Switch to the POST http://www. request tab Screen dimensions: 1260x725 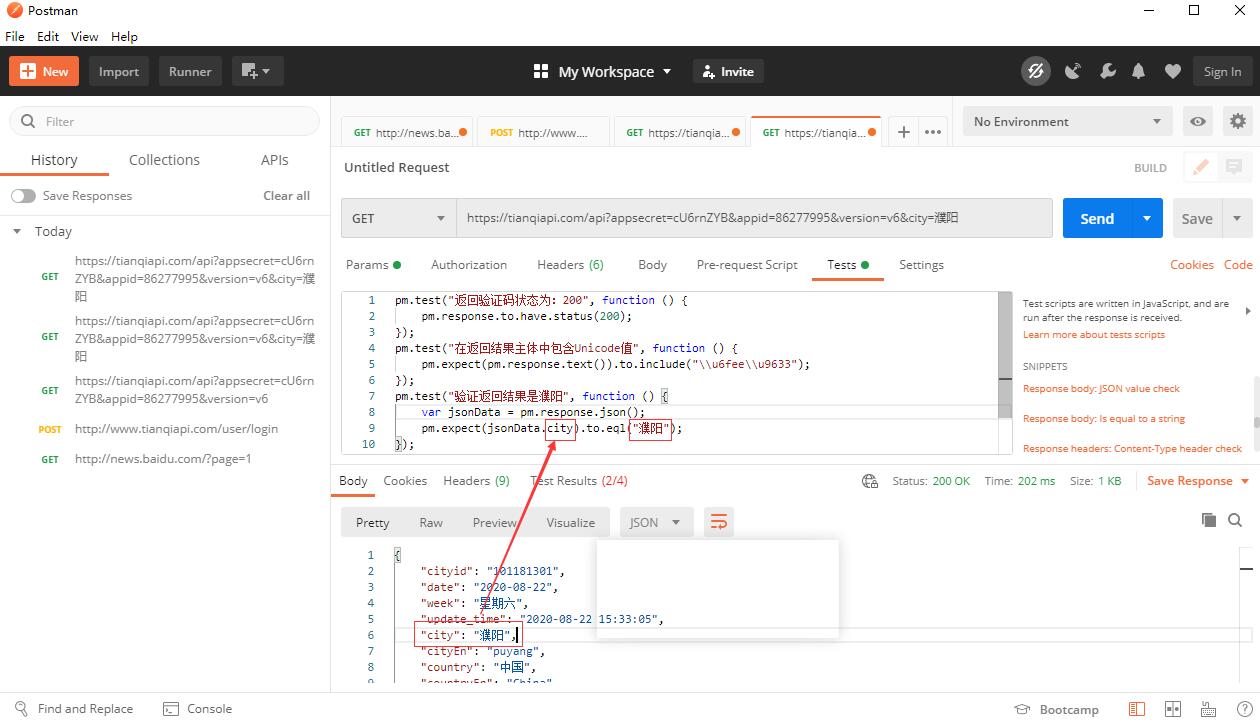pyautogui.click(x=543, y=132)
